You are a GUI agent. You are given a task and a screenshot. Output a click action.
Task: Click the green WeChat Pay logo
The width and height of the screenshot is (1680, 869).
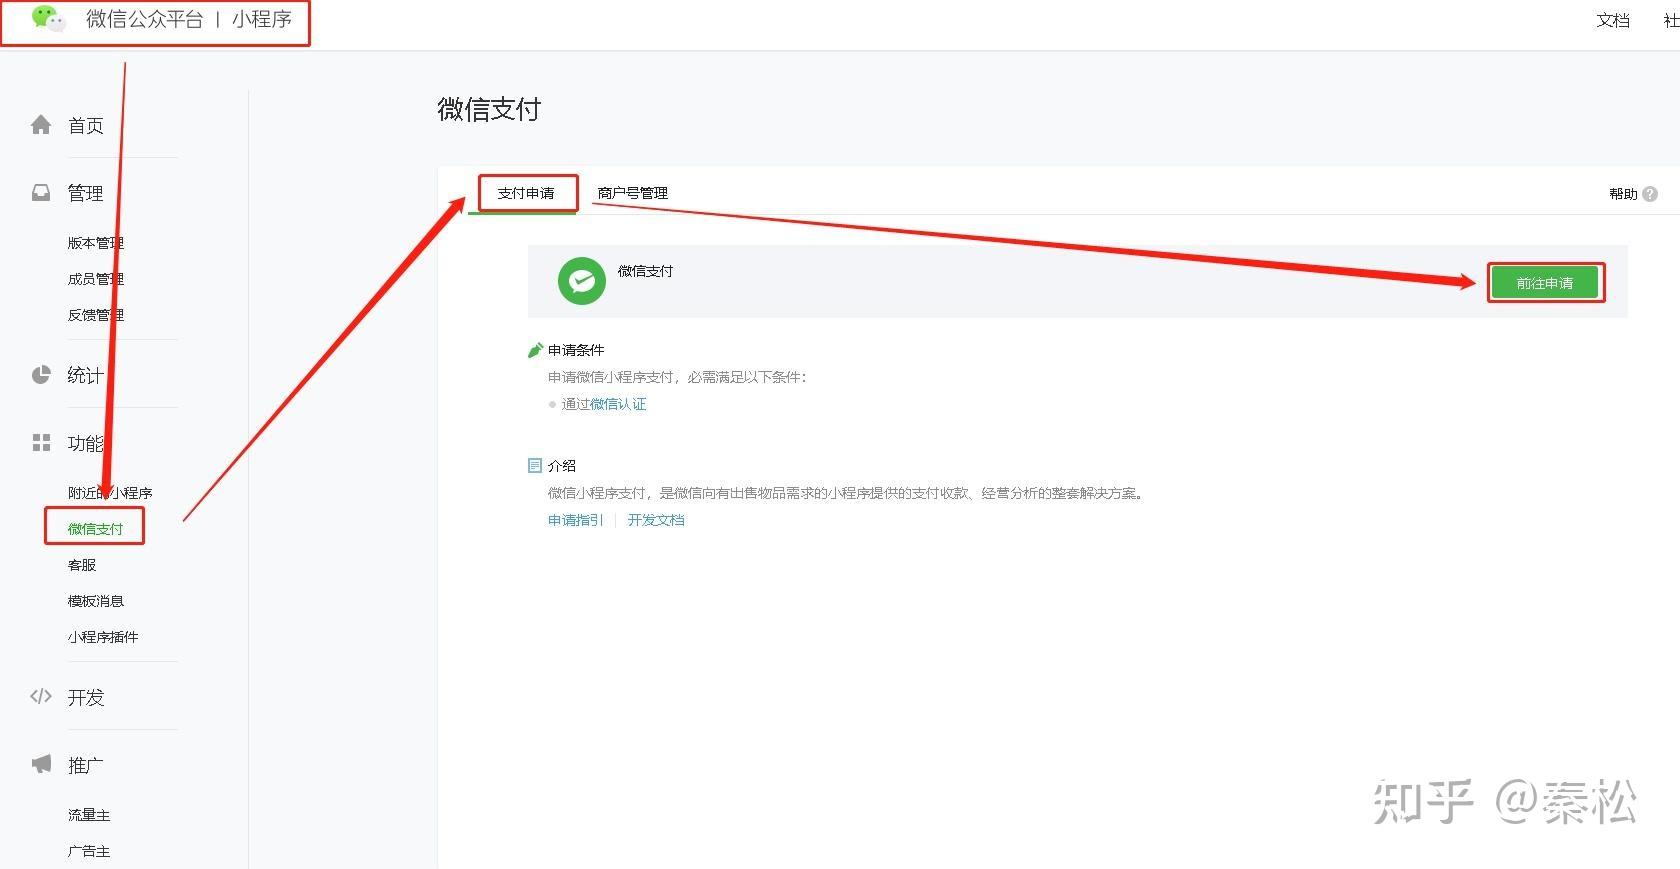pos(582,282)
